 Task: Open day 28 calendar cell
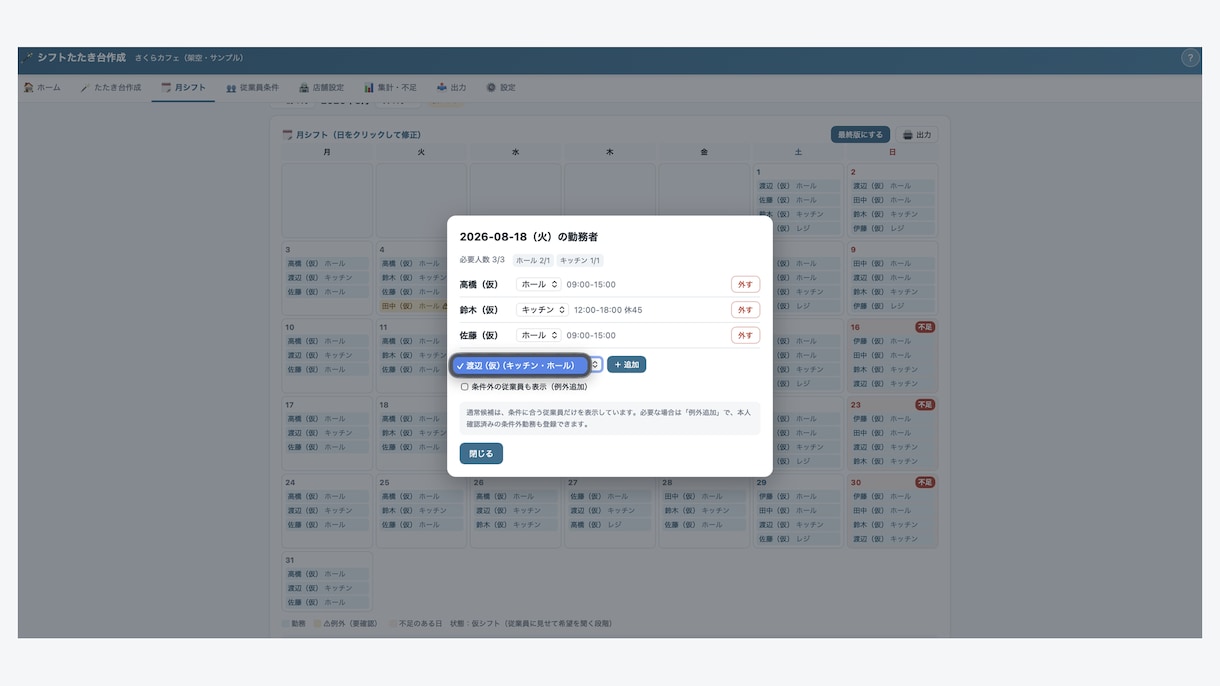click(x=704, y=510)
